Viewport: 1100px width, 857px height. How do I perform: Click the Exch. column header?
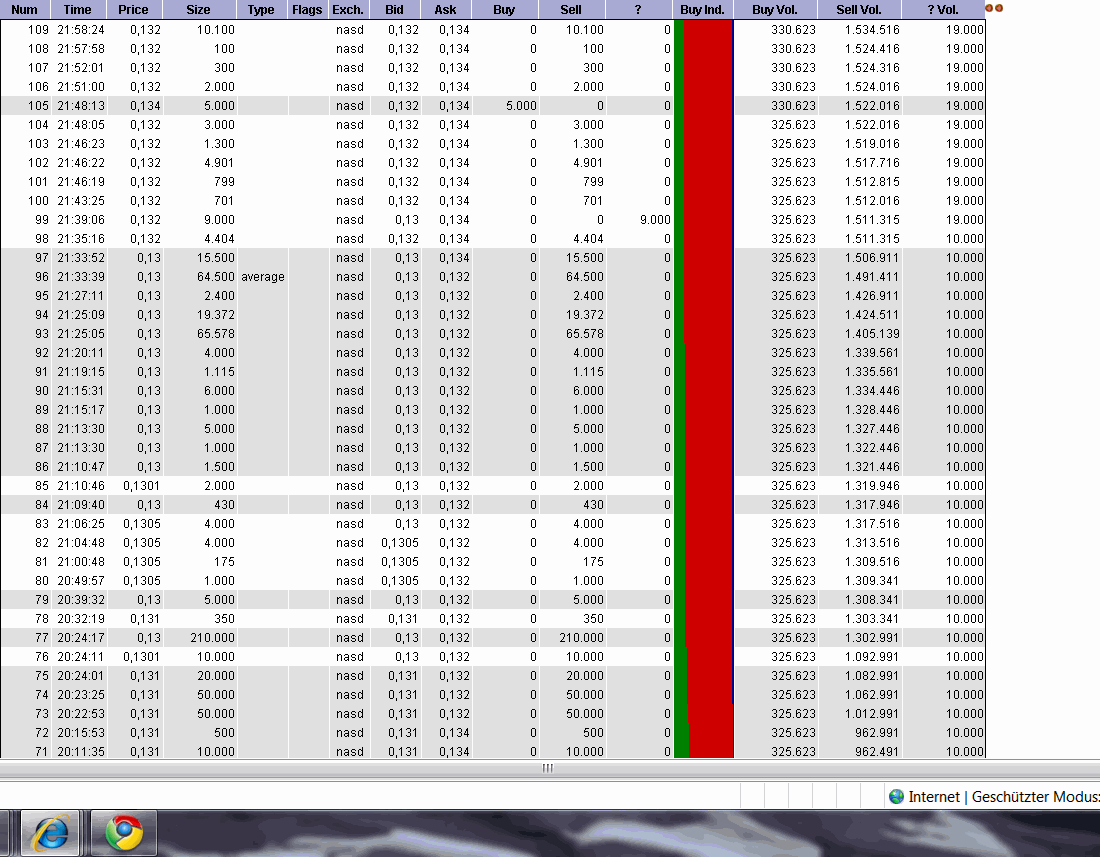pyautogui.click(x=348, y=10)
